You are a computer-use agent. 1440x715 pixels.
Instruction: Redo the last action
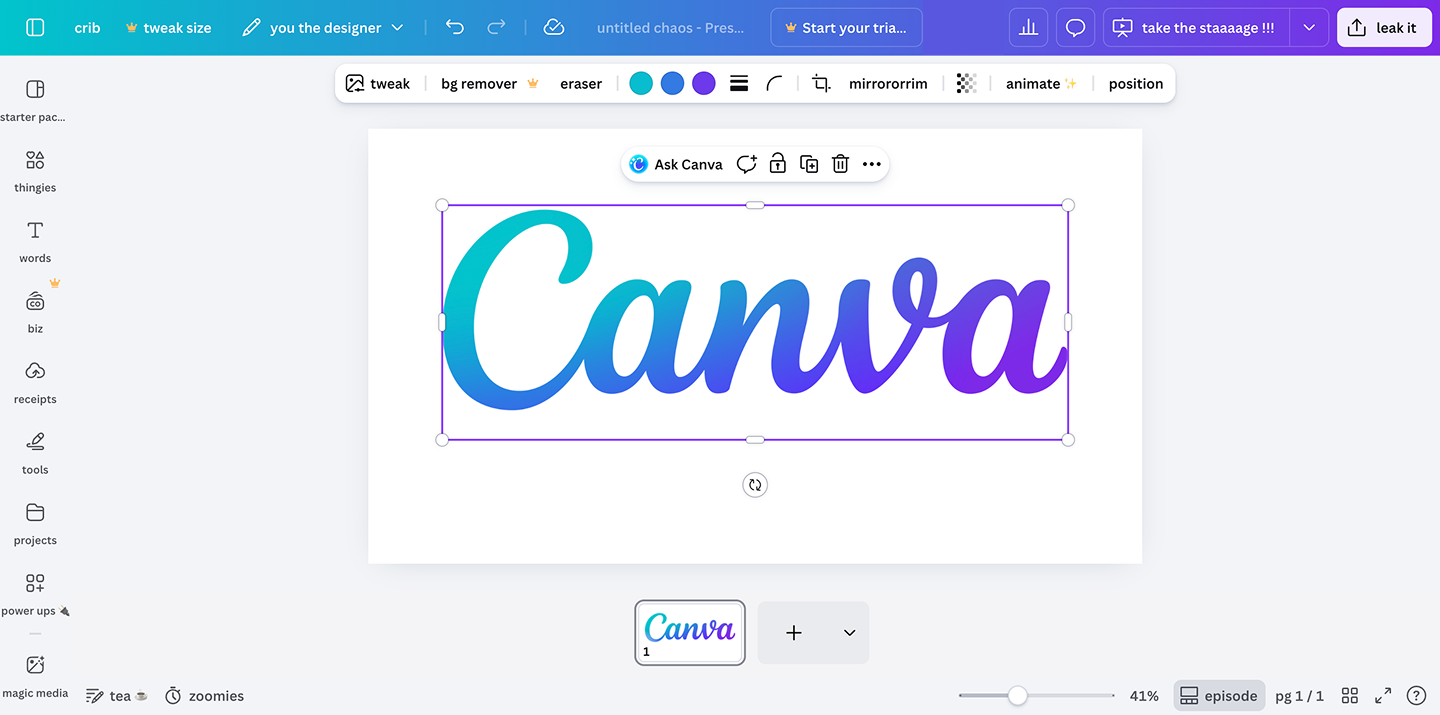pos(496,28)
